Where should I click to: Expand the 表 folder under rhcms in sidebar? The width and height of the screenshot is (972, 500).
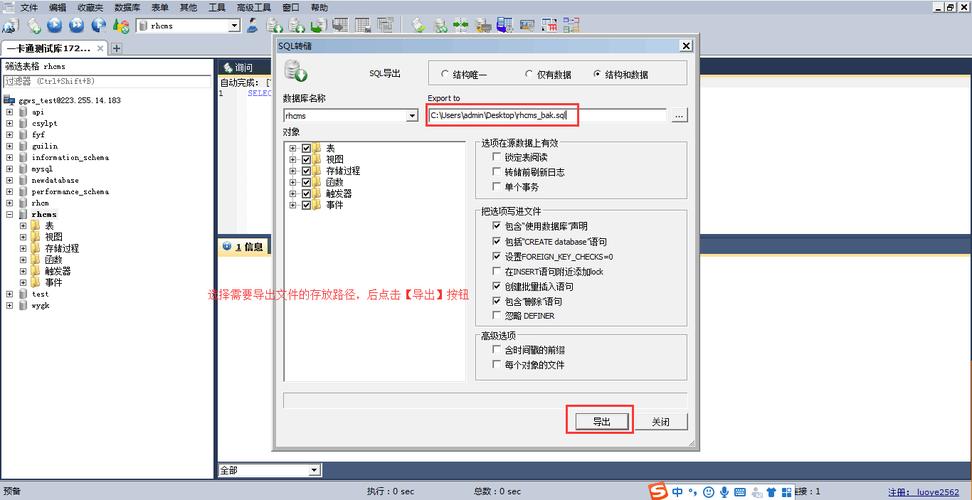pyautogui.click(x=23, y=226)
